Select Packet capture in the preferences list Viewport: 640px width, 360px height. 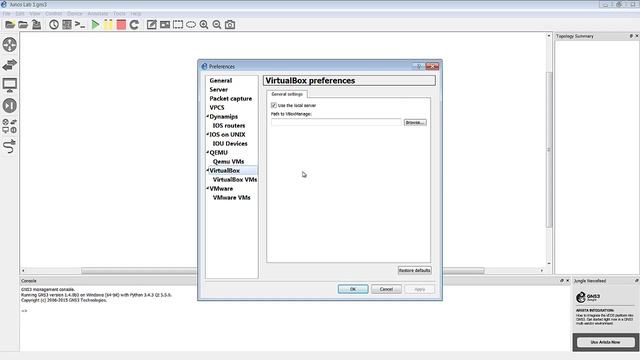click(231, 98)
